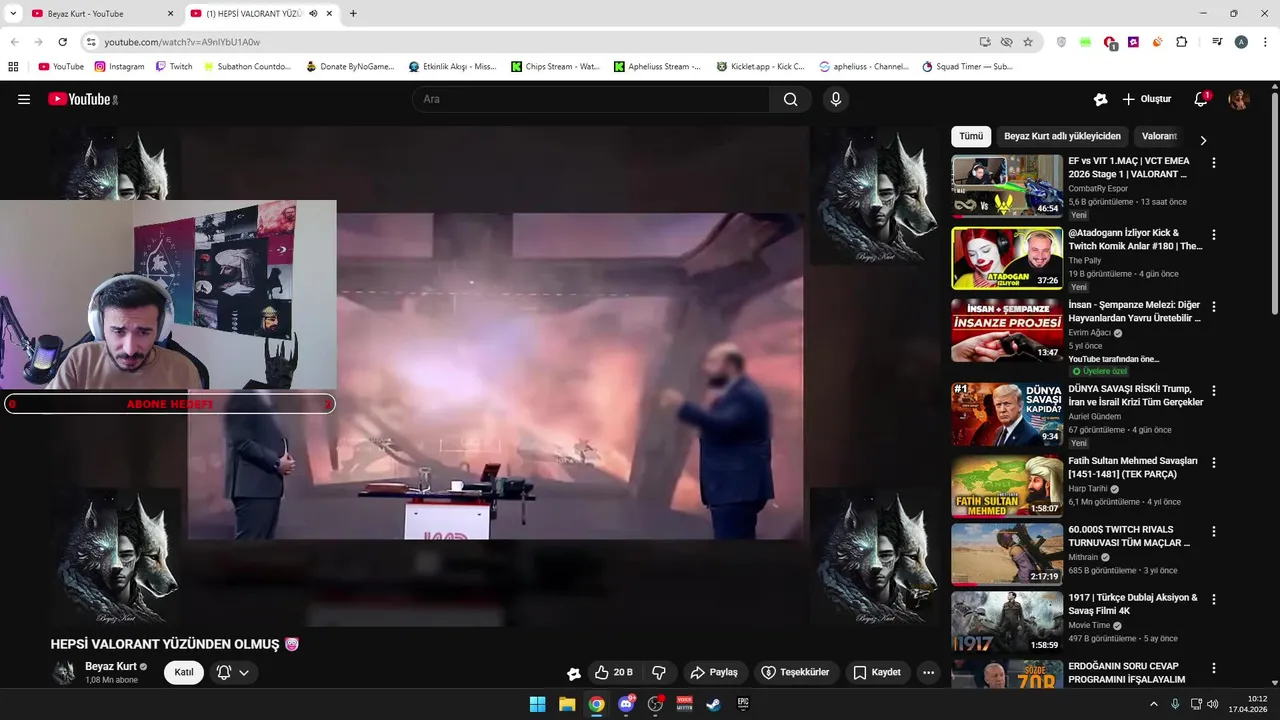Click the Paylaş share button
Image resolution: width=1280 pixels, height=720 pixels.
[x=714, y=672]
